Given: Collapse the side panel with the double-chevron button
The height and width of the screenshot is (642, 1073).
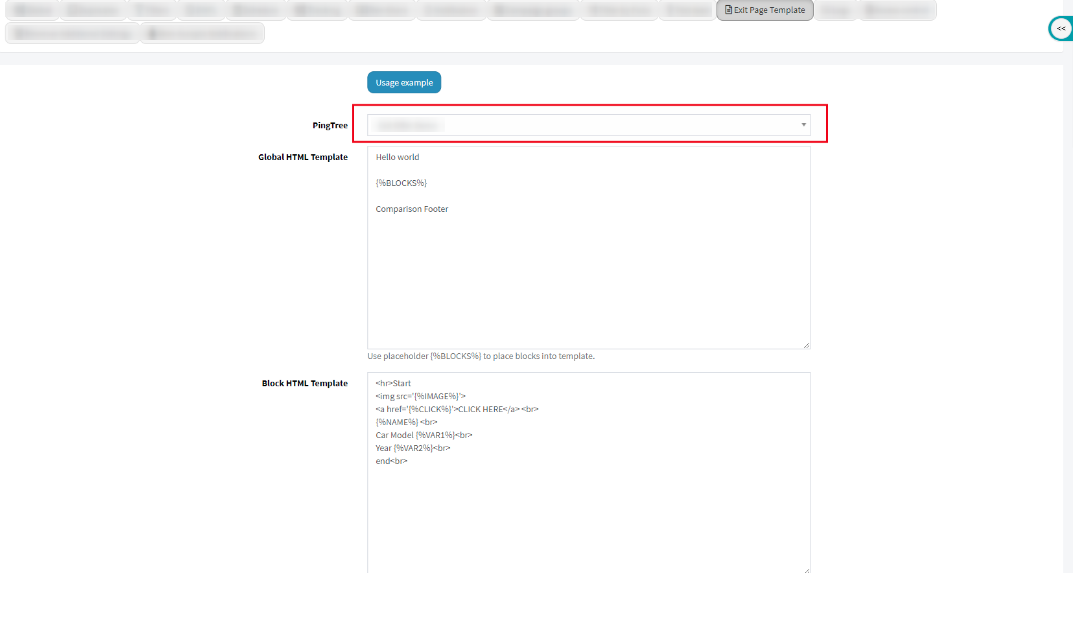Looking at the screenshot, I should [x=1060, y=29].
